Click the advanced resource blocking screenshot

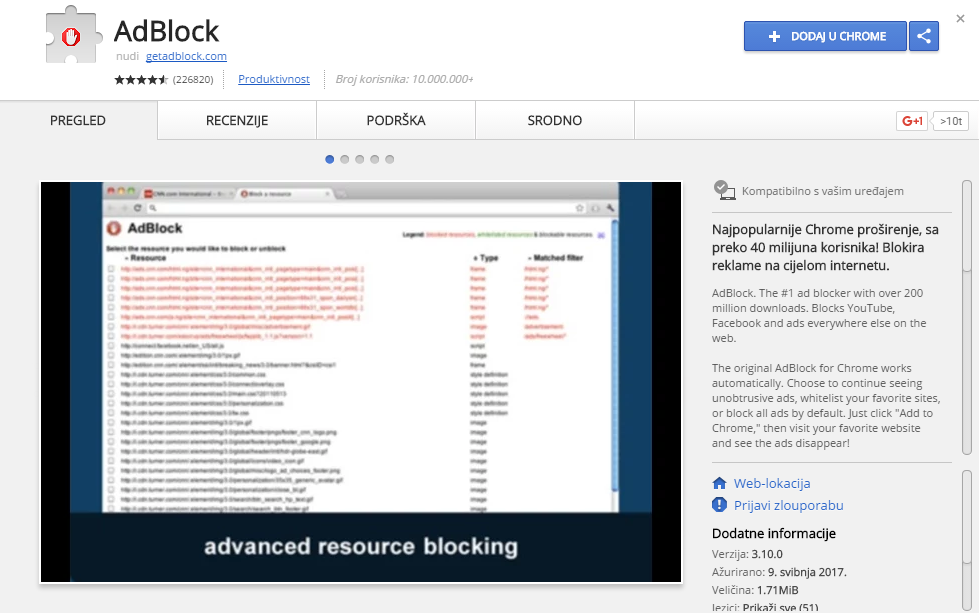tap(361, 382)
